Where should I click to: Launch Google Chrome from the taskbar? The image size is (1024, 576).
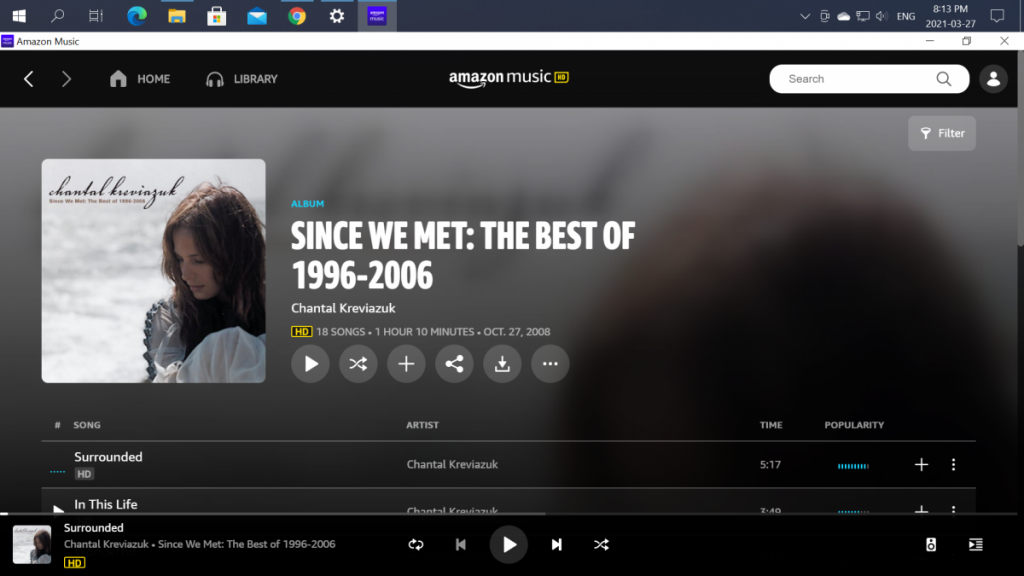point(297,16)
